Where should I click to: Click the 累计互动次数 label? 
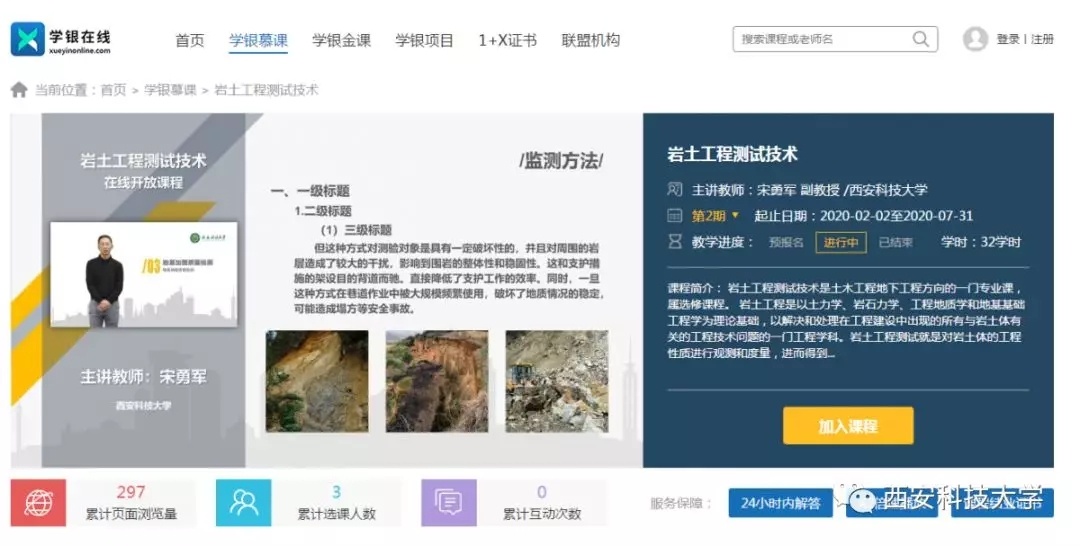541,514
